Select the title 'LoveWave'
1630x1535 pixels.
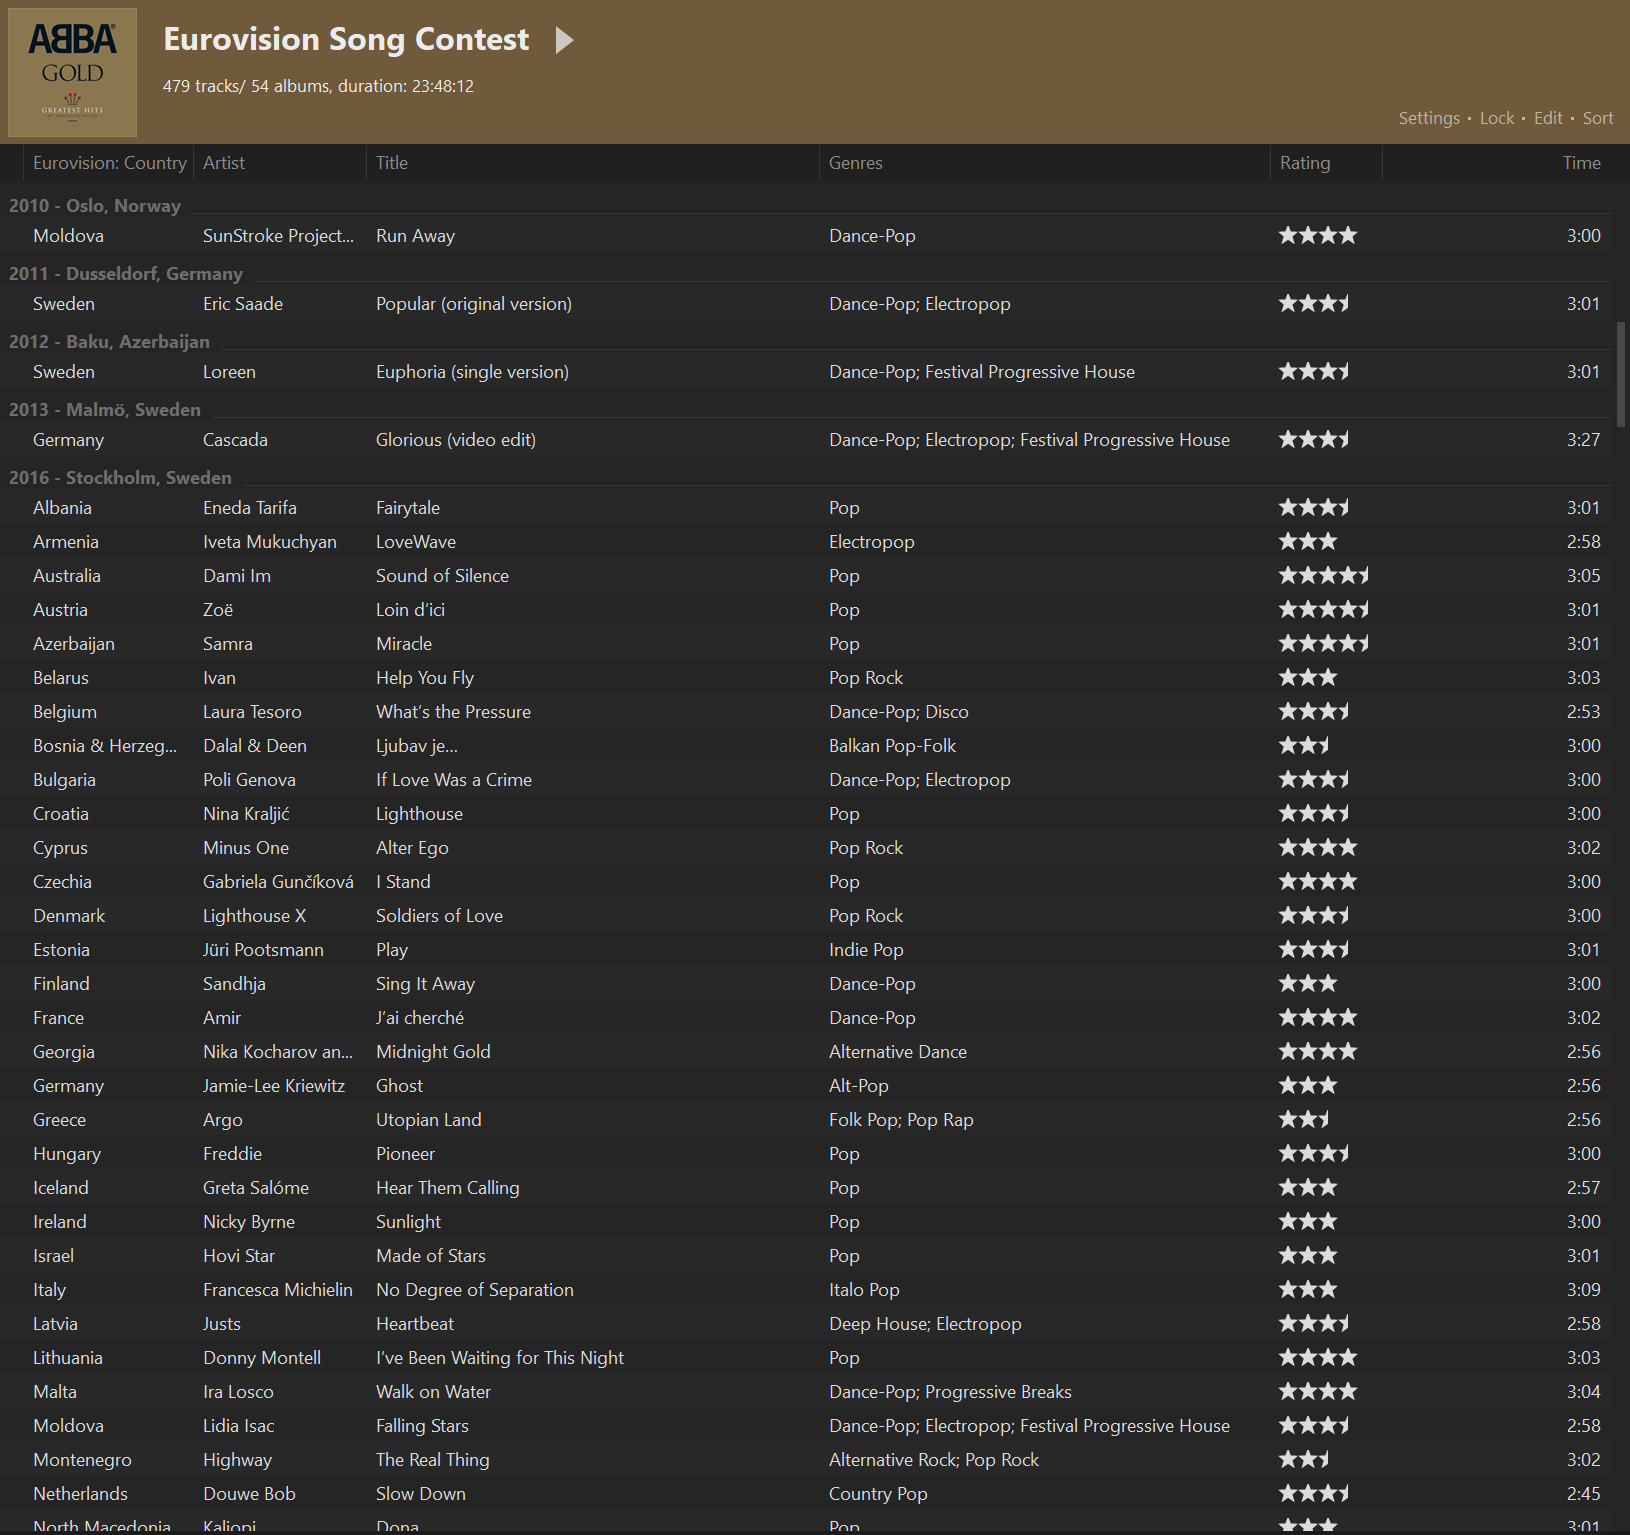(416, 542)
